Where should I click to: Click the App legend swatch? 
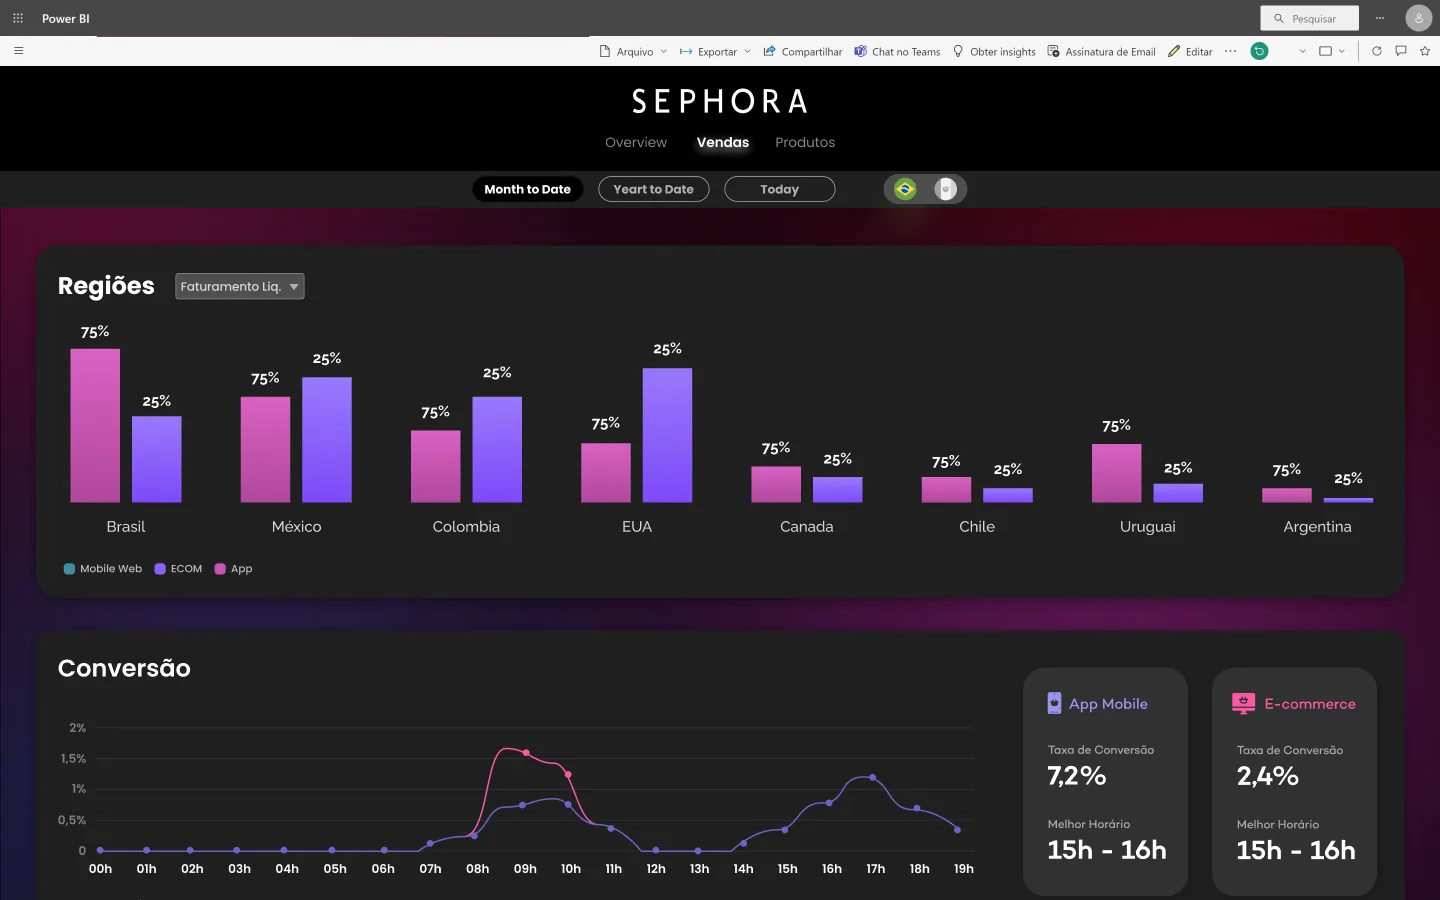(220, 569)
